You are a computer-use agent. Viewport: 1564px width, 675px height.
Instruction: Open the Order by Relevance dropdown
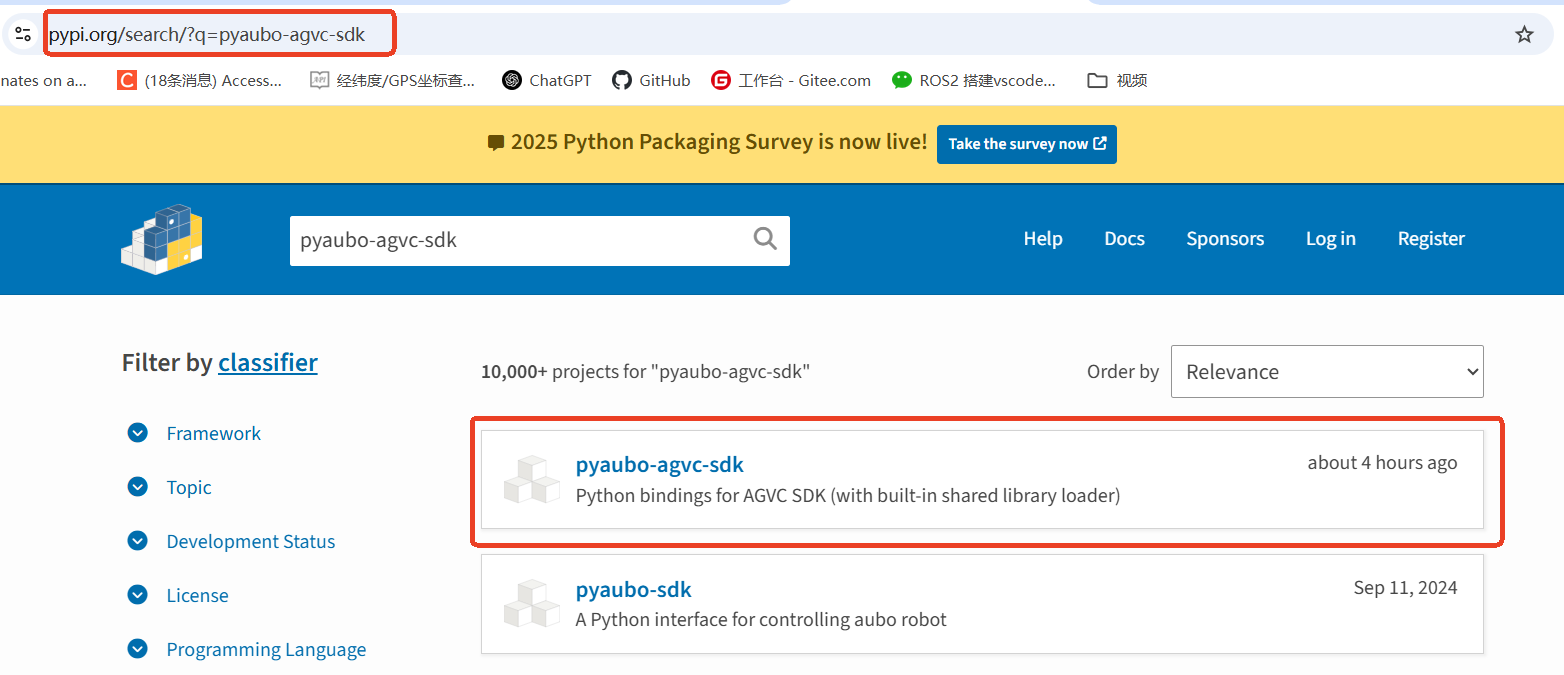[1327, 372]
